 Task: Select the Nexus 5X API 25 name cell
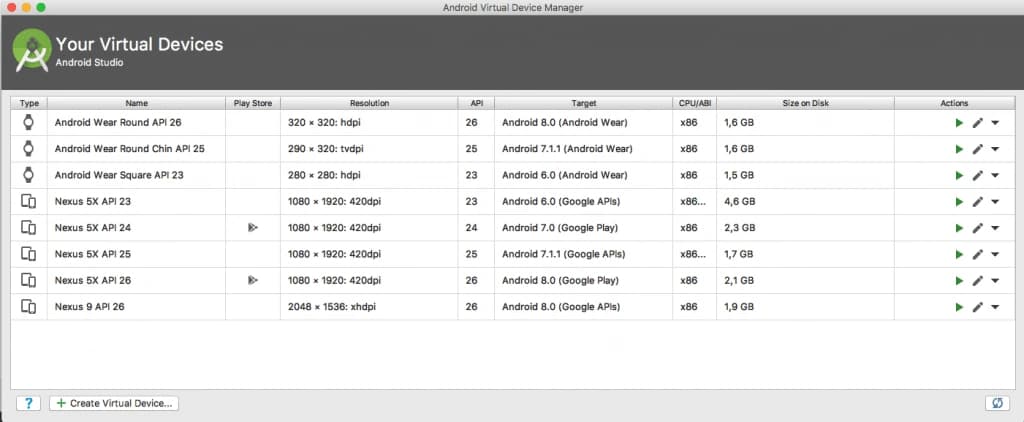click(x=136, y=254)
